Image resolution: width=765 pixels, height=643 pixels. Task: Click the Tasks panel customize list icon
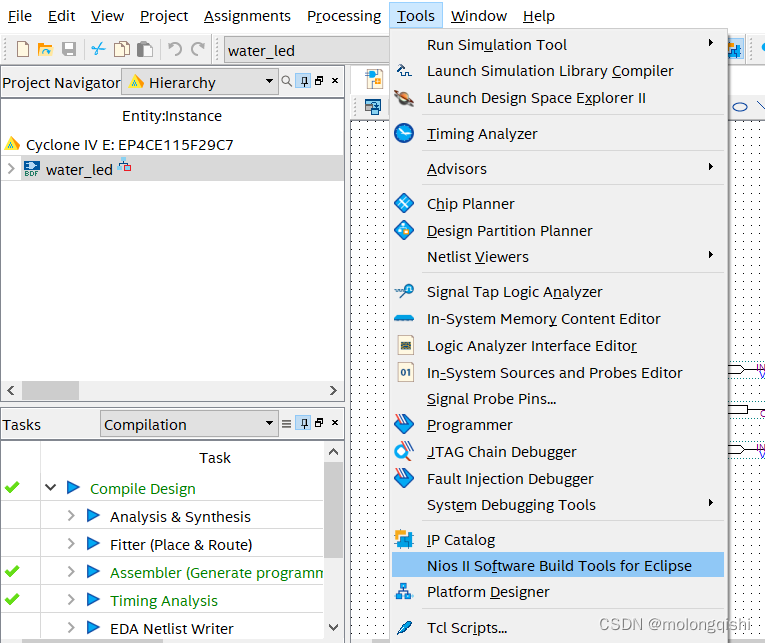287,423
